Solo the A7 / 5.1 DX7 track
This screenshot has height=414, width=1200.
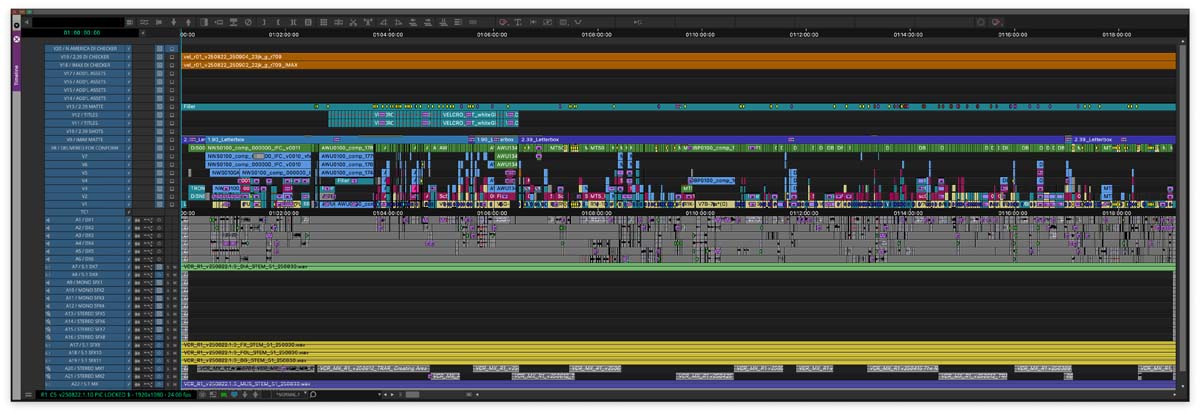(168, 268)
